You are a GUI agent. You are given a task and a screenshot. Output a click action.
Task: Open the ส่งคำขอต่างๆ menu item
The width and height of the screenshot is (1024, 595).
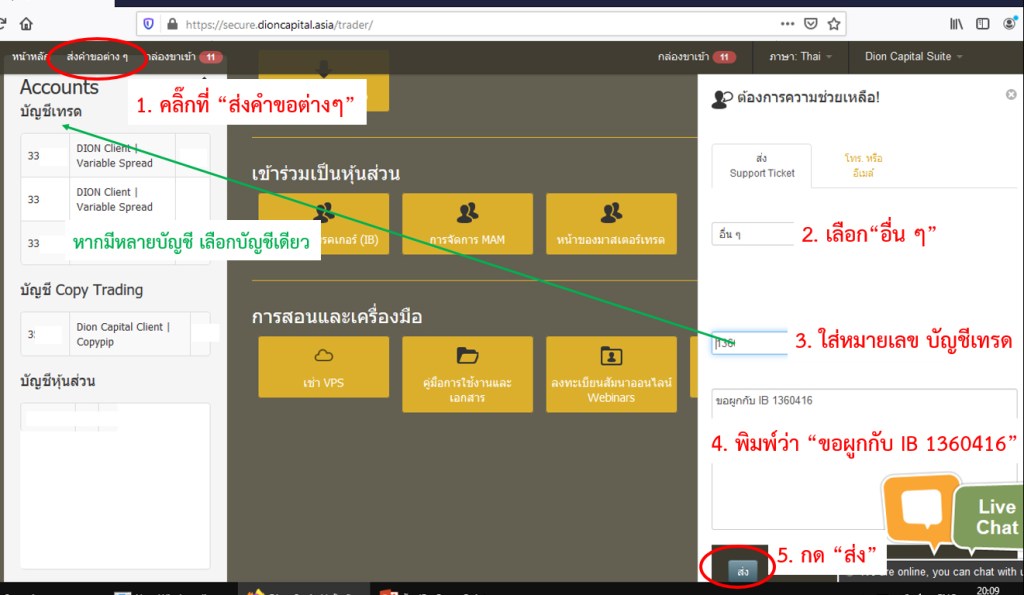pyautogui.click(x=97, y=57)
